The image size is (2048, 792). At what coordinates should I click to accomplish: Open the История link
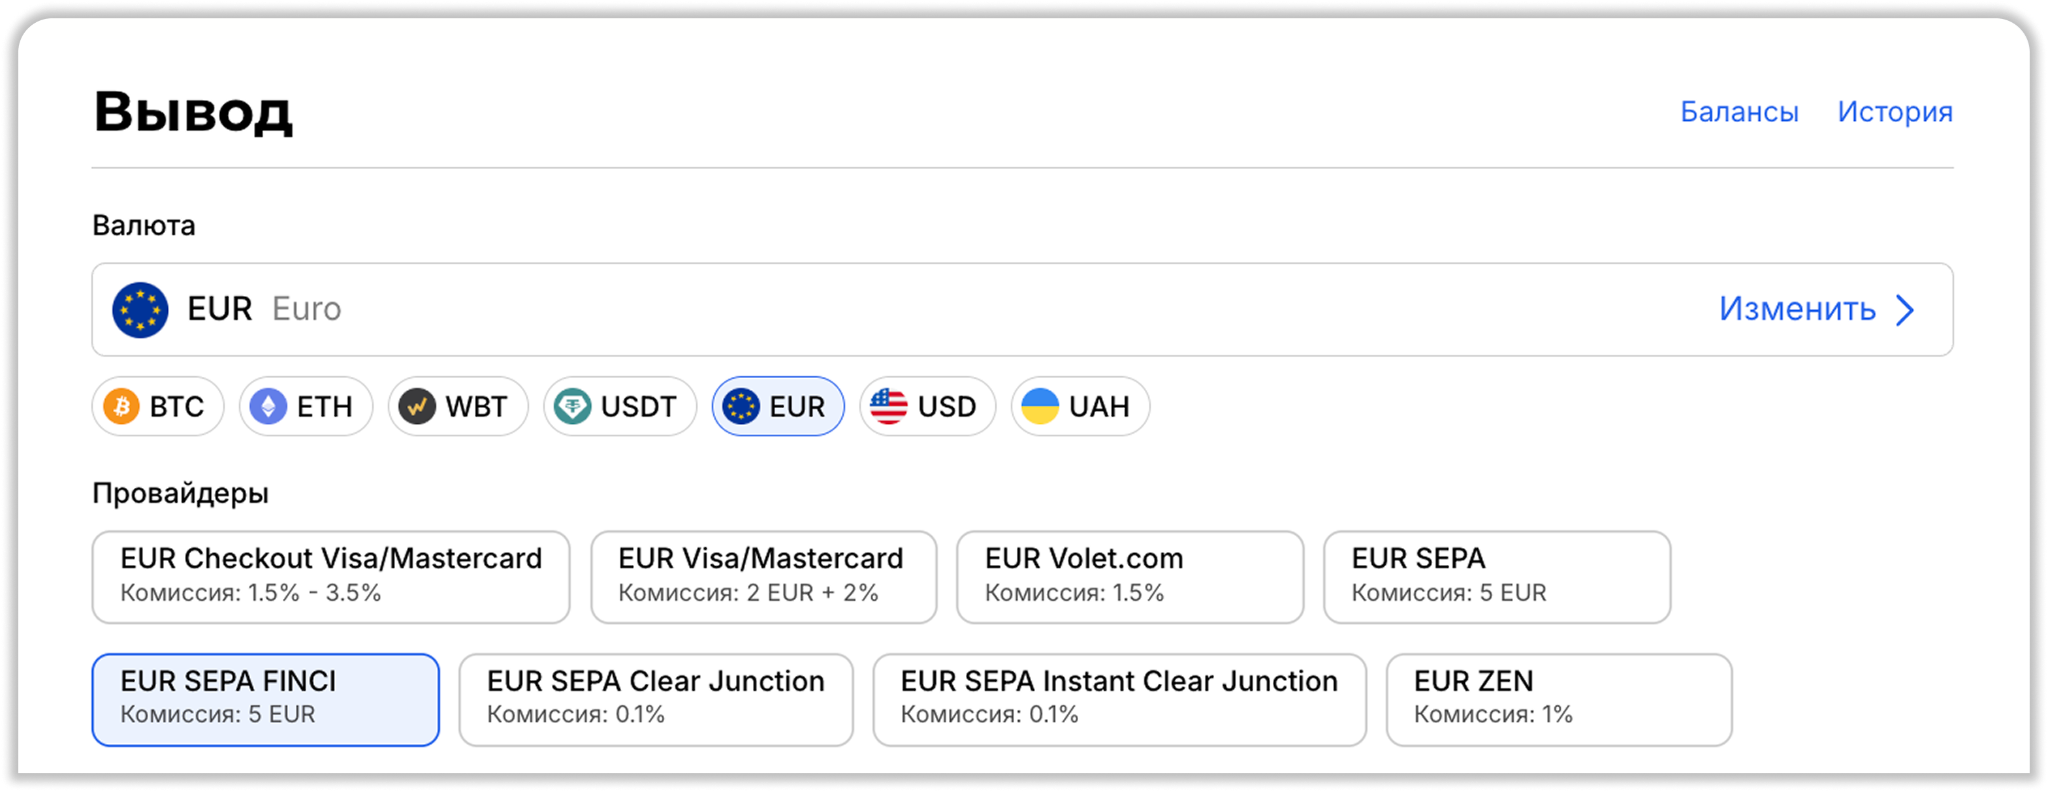1895,111
